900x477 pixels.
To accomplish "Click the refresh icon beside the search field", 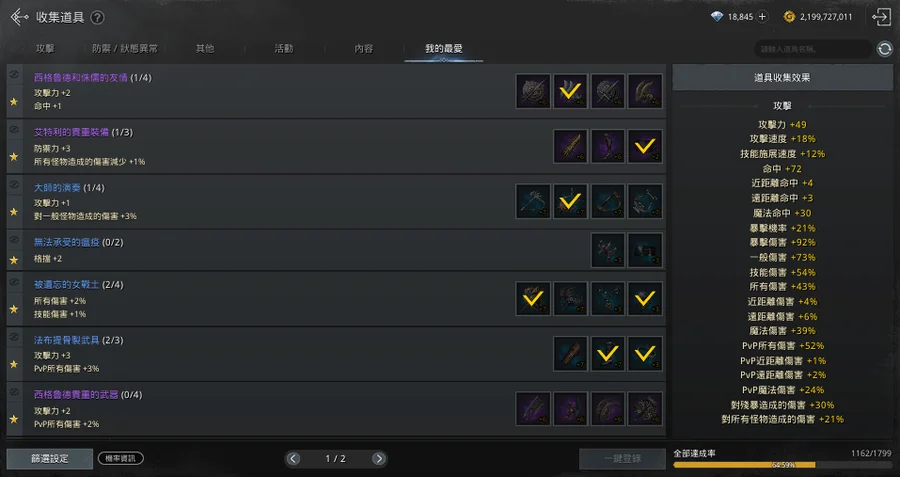I will tap(885, 49).
